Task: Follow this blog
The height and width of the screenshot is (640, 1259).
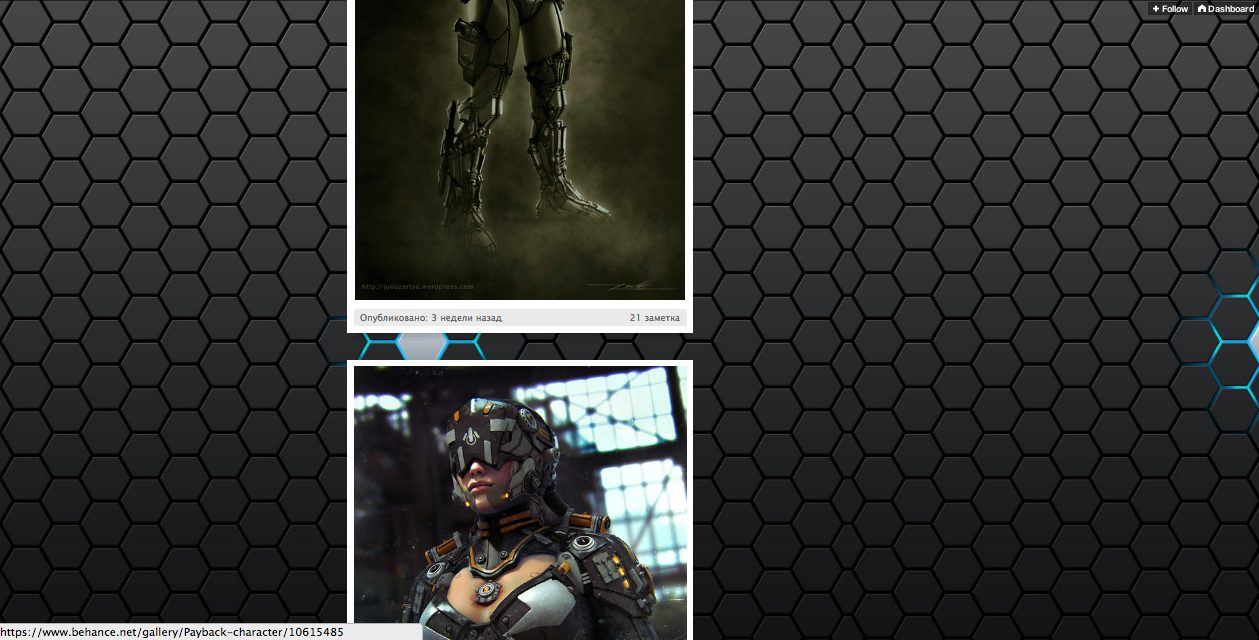Action: pyautogui.click(x=1169, y=9)
